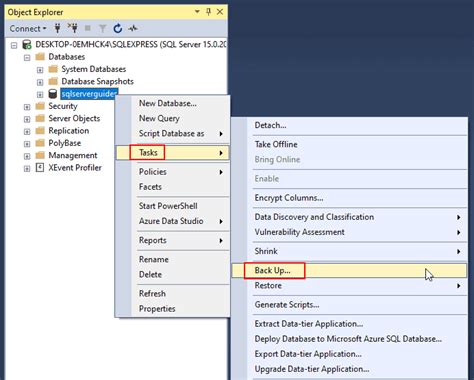Expand the XEvent Profiler node
The width and height of the screenshot is (474, 380).
[27, 168]
